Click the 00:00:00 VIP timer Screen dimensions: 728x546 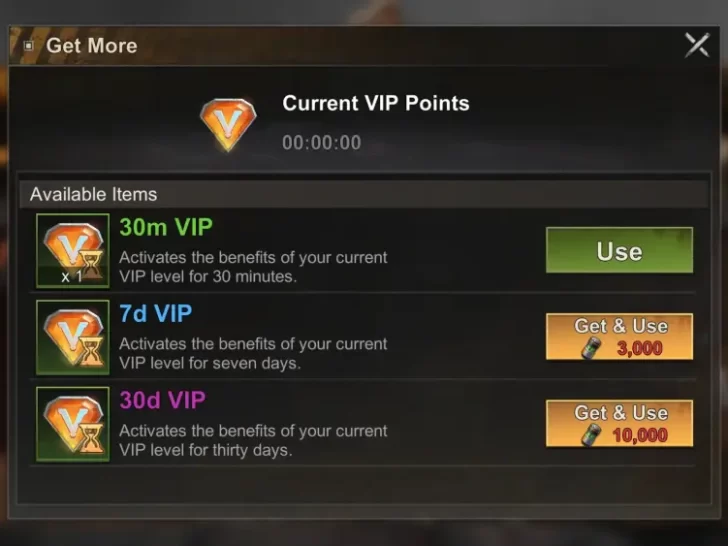click(x=322, y=143)
